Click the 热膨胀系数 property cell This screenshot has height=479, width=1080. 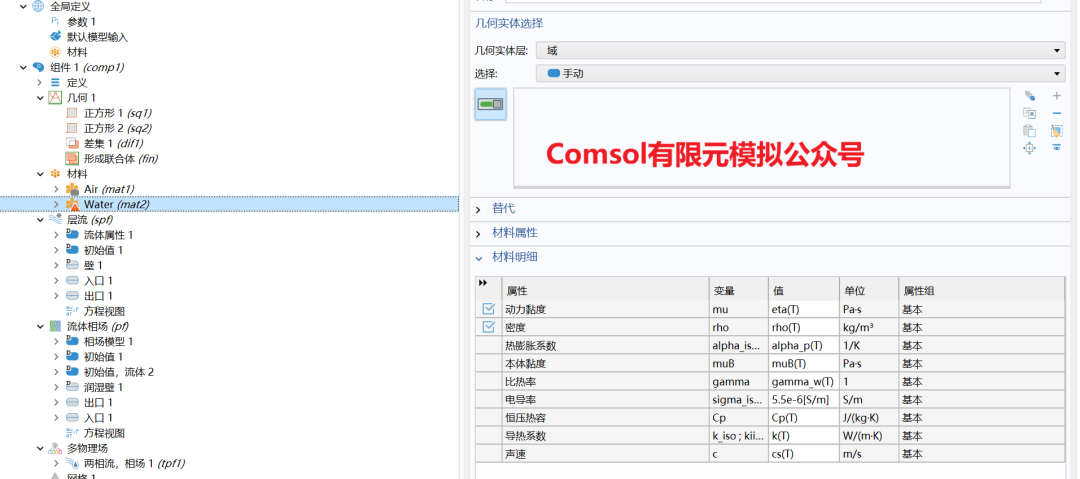click(x=605, y=345)
